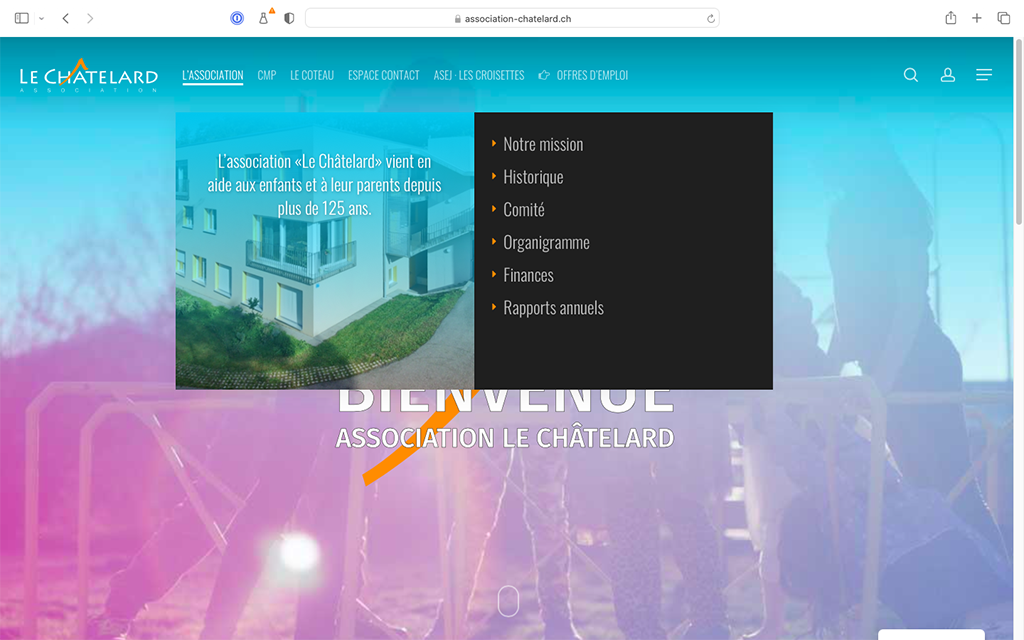This screenshot has width=1024, height=640.
Task: Click the flask extension icon with warning badge
Action: click(264, 17)
